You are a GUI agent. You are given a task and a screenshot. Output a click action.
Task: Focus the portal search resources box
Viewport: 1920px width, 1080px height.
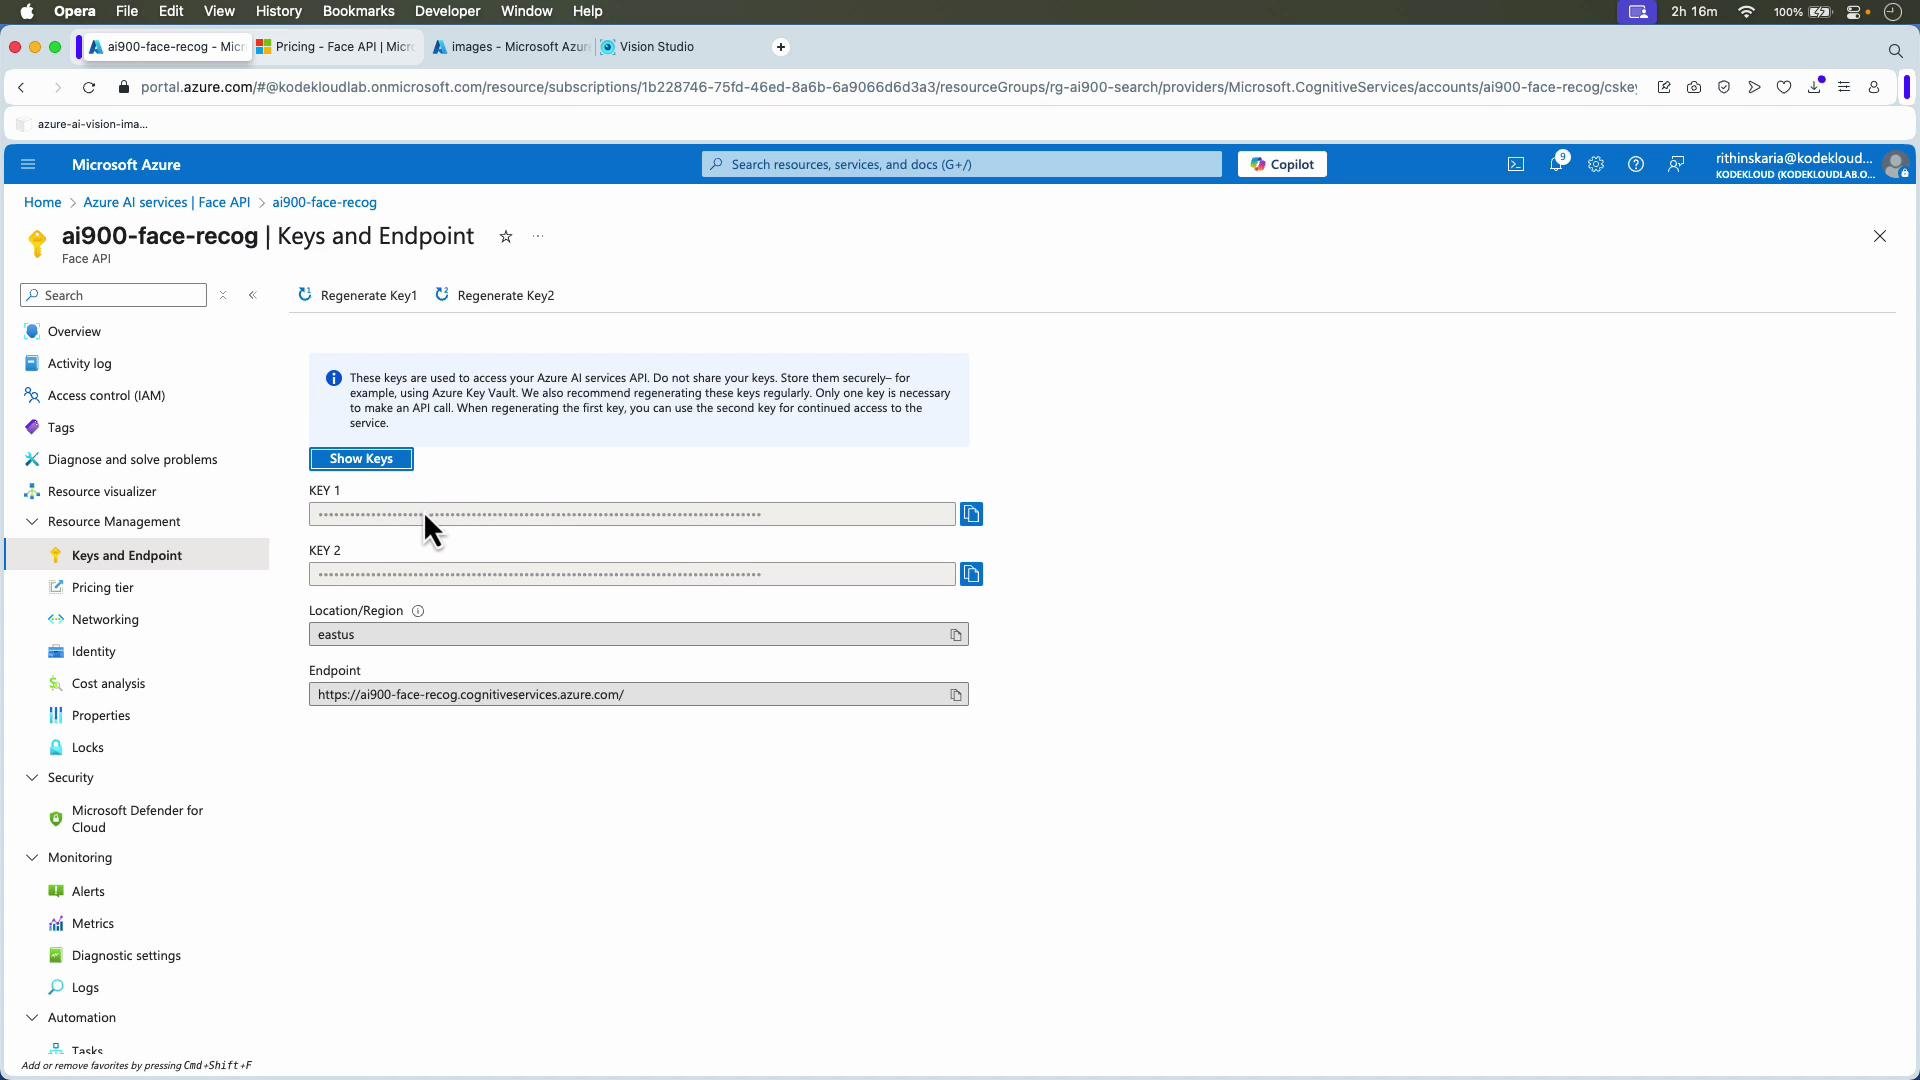coord(962,164)
